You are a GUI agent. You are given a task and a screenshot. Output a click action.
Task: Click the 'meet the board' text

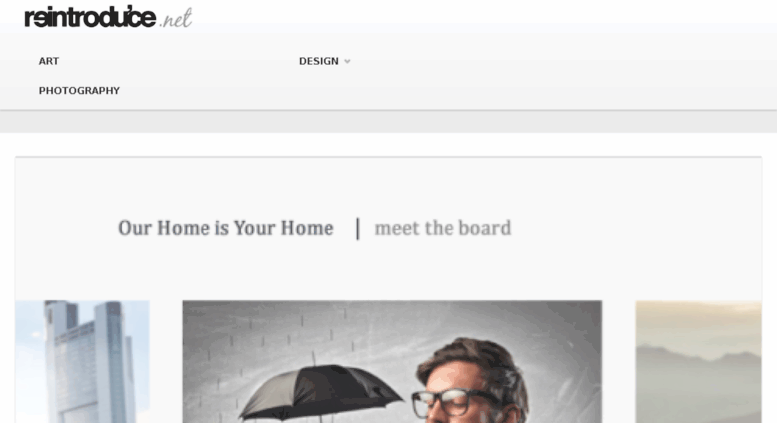click(443, 228)
